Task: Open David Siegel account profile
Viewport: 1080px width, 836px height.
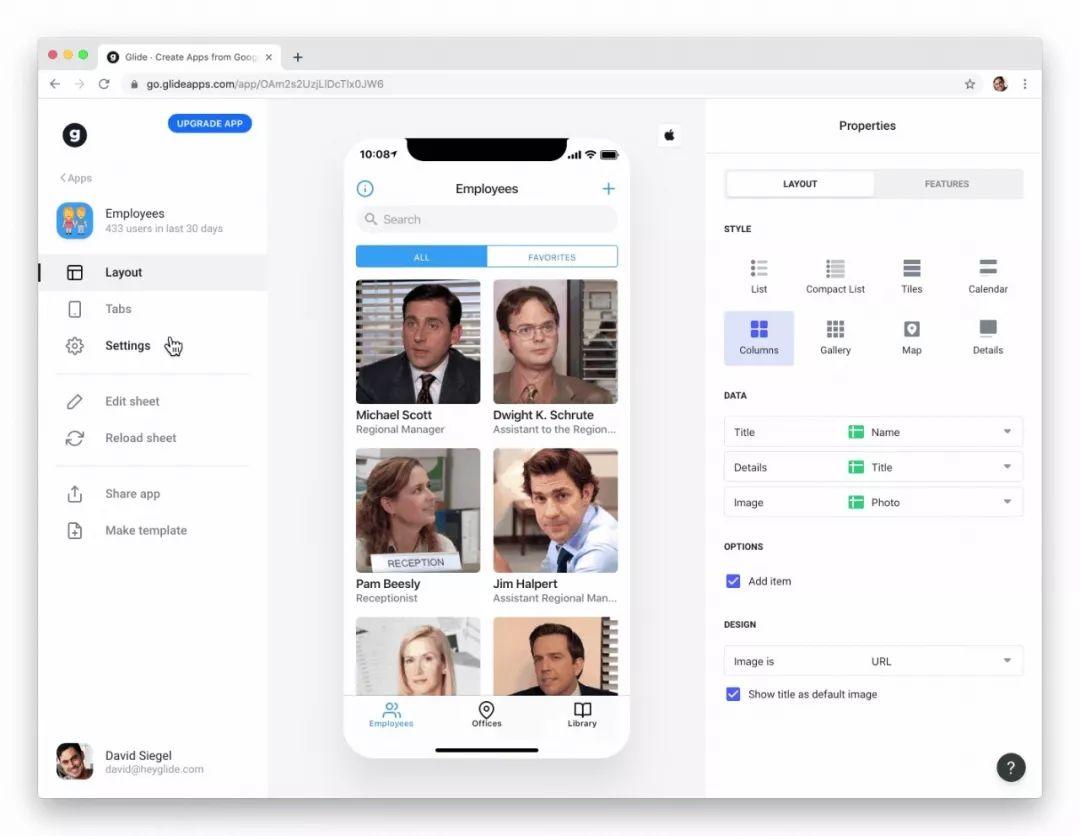Action: [130, 762]
